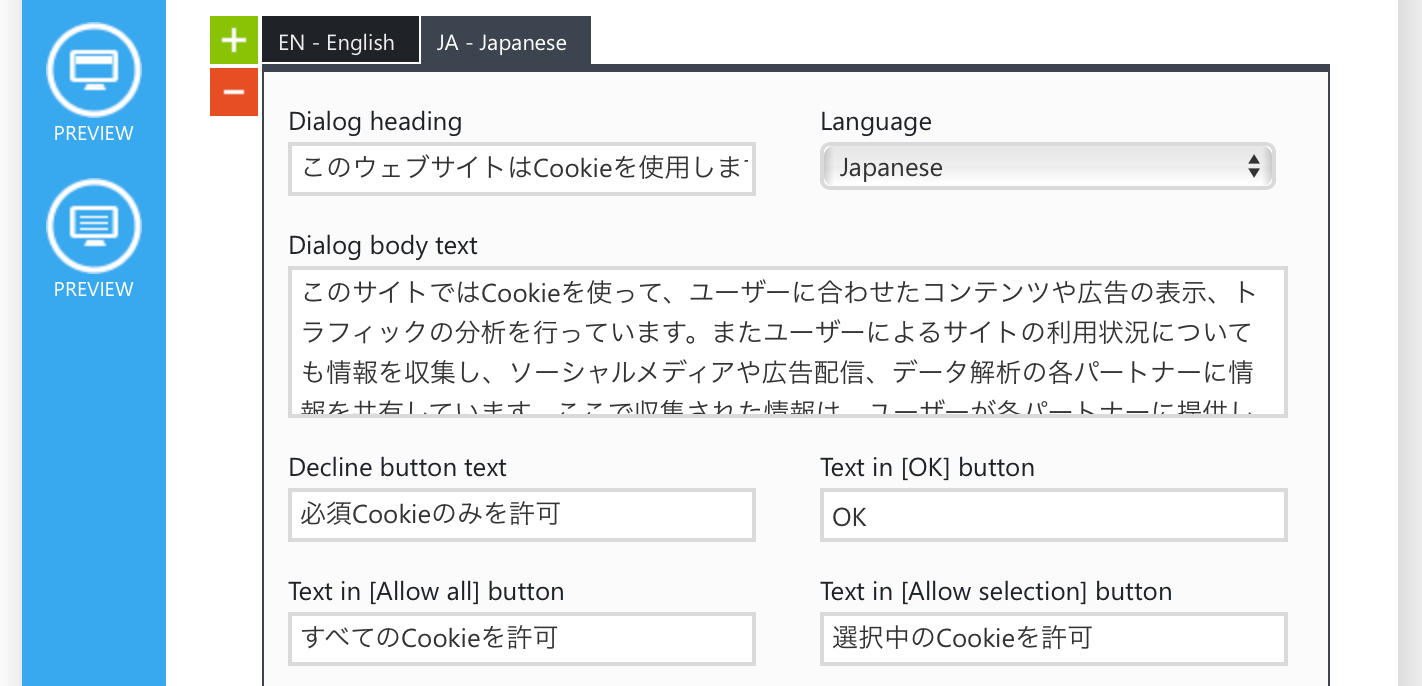
Task: Click inside the Dialog body text area
Action: pos(787,342)
